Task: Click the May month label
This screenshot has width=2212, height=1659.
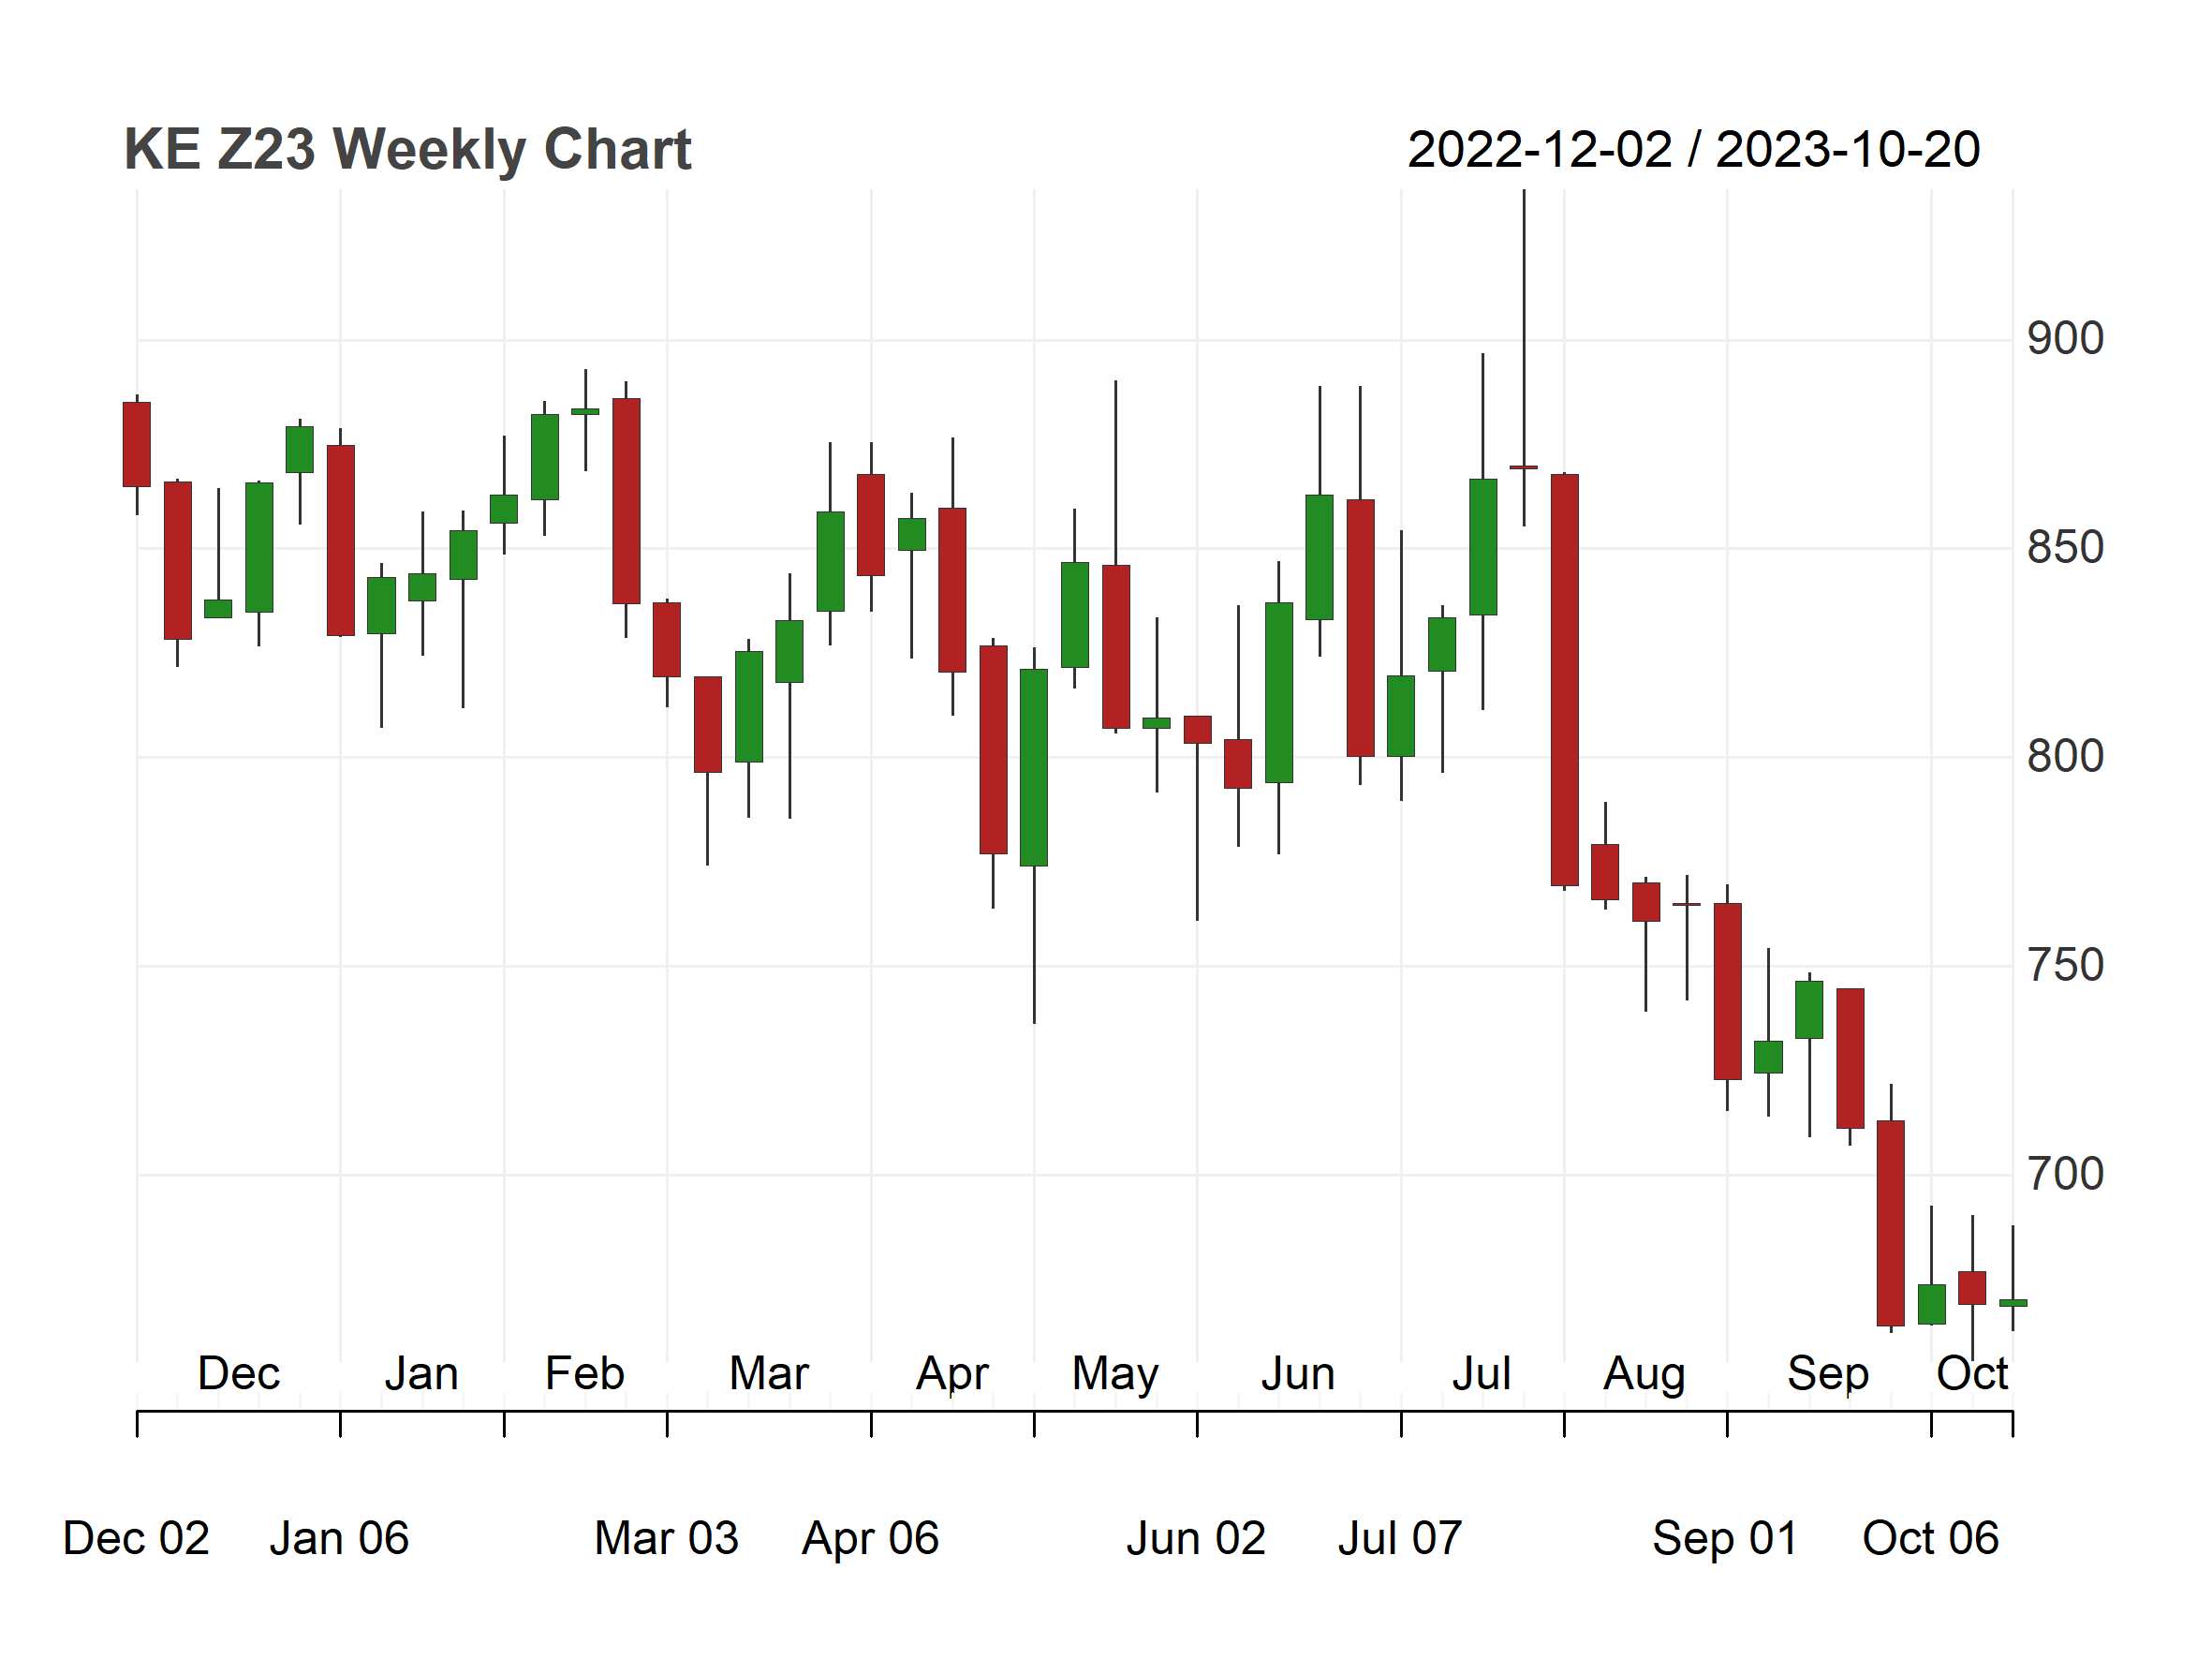Action: point(1115,1375)
